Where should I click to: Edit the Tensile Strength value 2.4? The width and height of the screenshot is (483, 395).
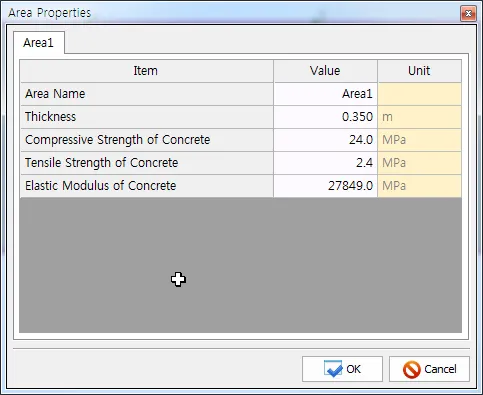pyautogui.click(x=325, y=163)
